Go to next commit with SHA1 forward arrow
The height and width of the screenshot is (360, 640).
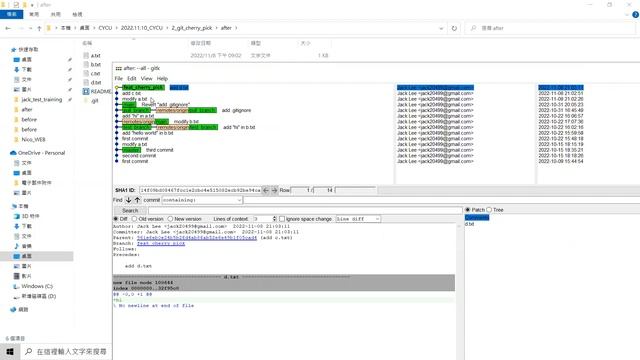point(274,190)
